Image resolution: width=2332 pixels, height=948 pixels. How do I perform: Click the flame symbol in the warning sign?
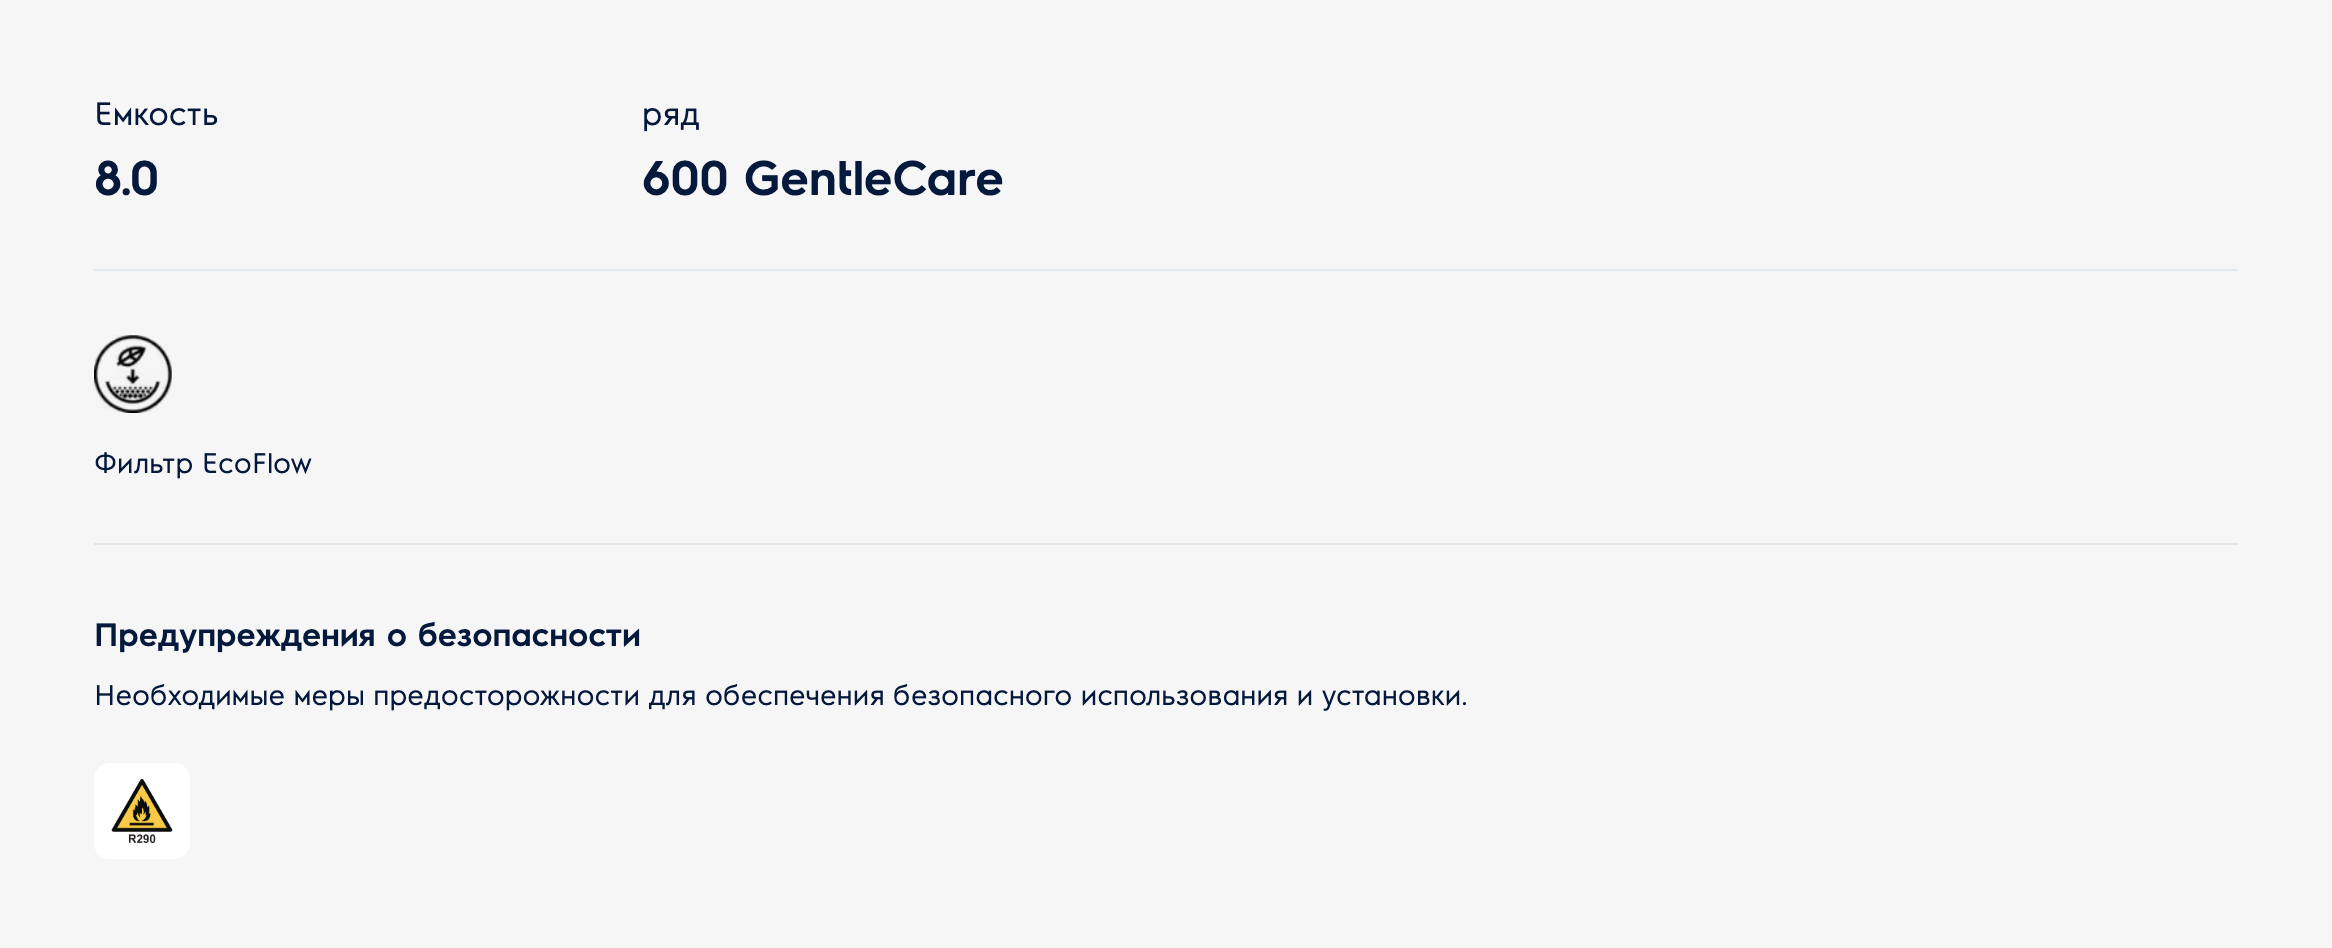[x=142, y=811]
